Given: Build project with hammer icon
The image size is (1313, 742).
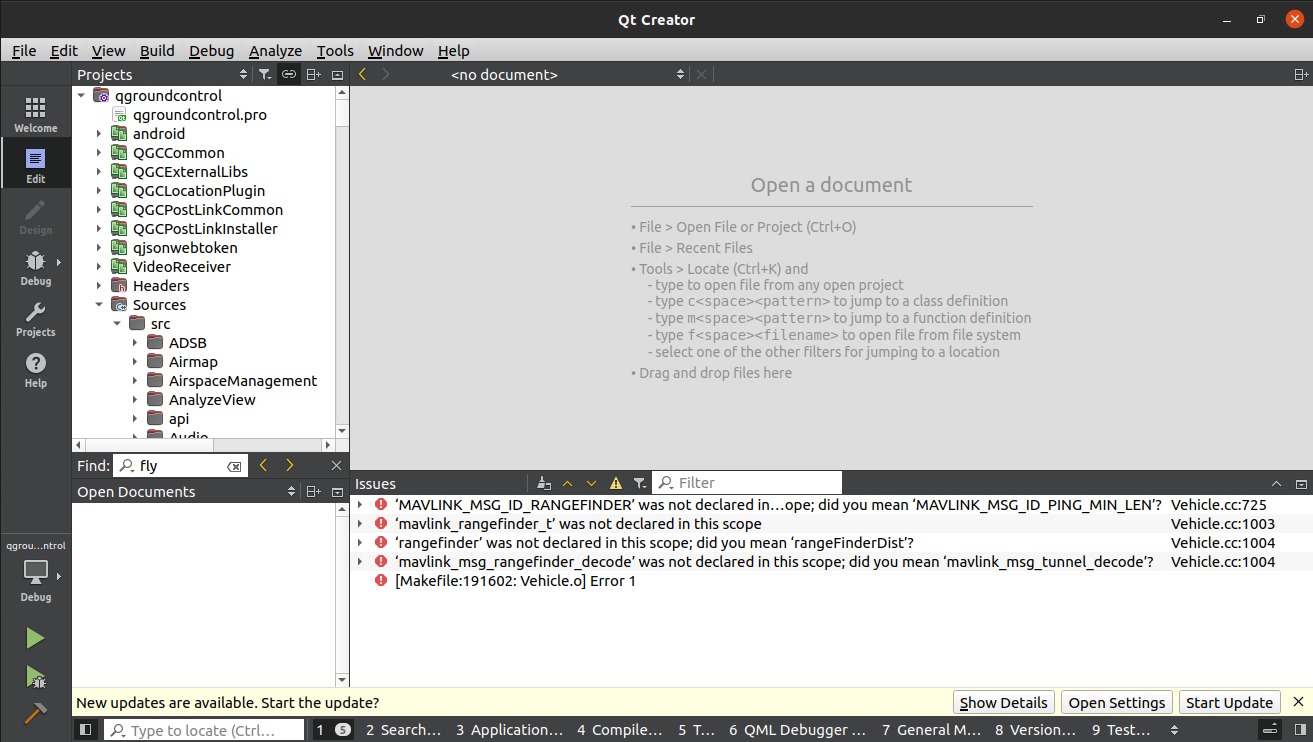Looking at the screenshot, I should click(35, 713).
